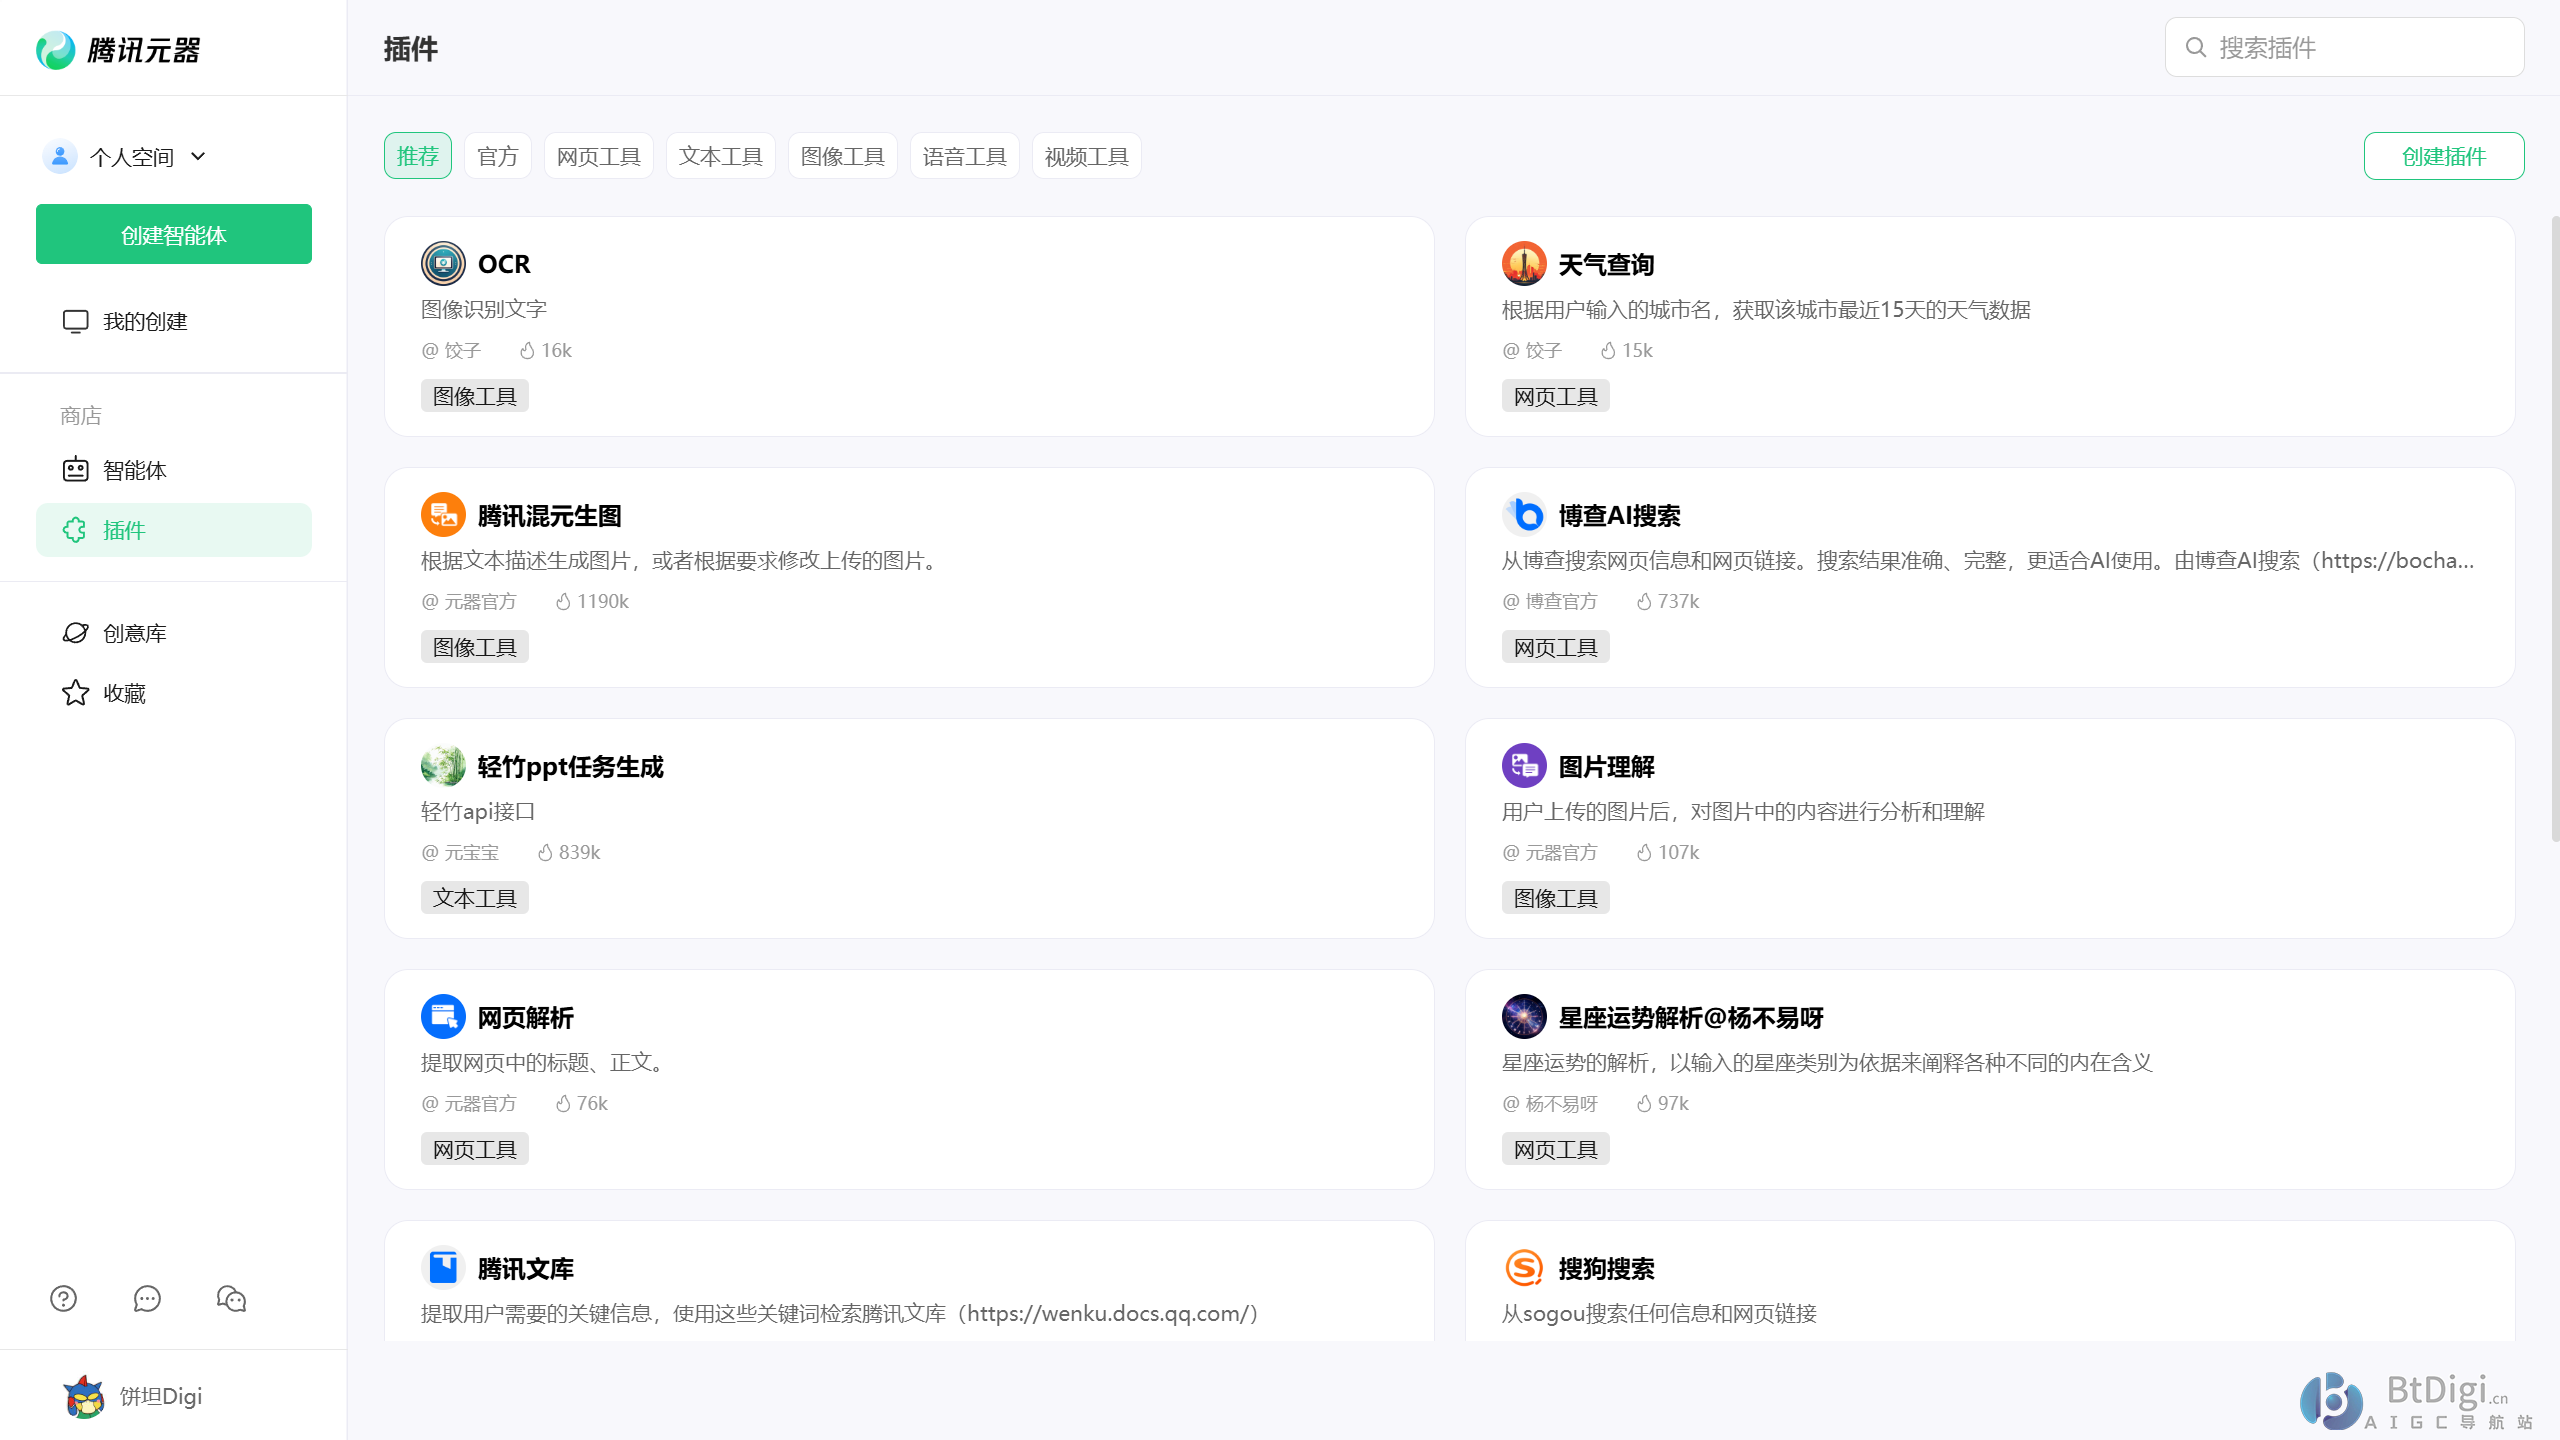The width and height of the screenshot is (2560, 1440).
Task: Focus the 搜索插件 search field
Action: [x=2345, y=47]
